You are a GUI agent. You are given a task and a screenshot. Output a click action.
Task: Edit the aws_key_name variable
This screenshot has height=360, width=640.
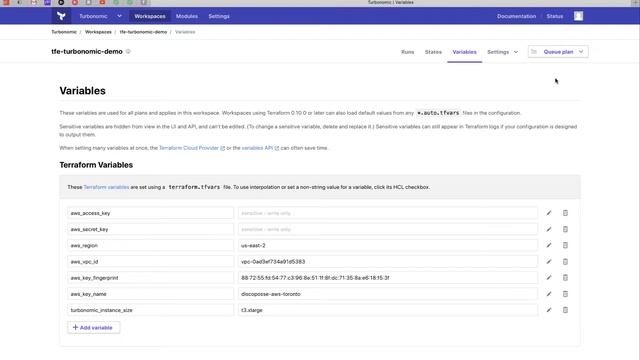pyautogui.click(x=549, y=294)
